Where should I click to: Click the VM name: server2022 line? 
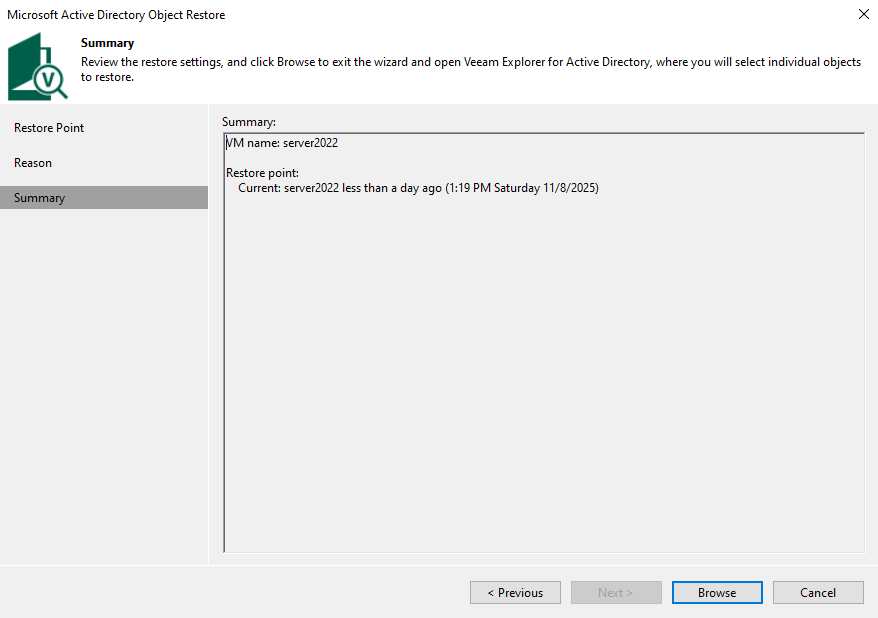point(282,143)
